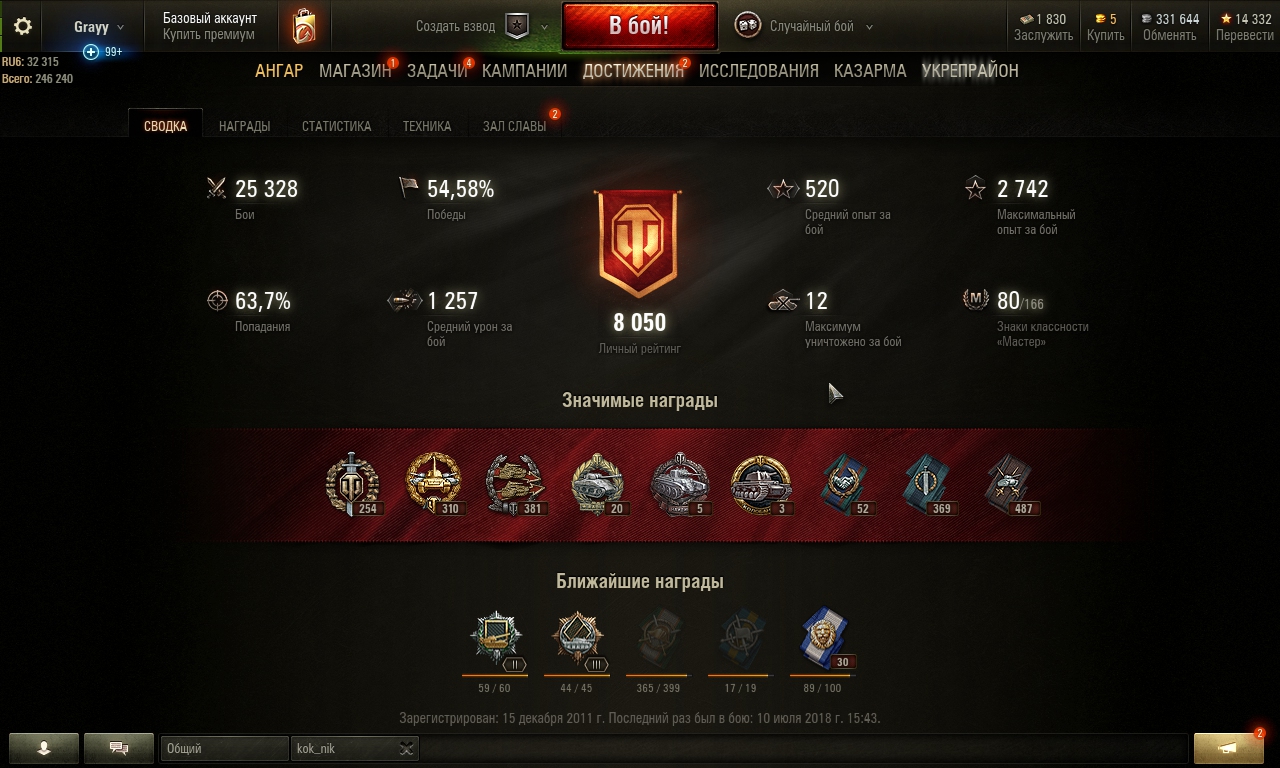Open the settings gear menu
The image size is (1280, 768).
pyautogui.click(x=23, y=27)
